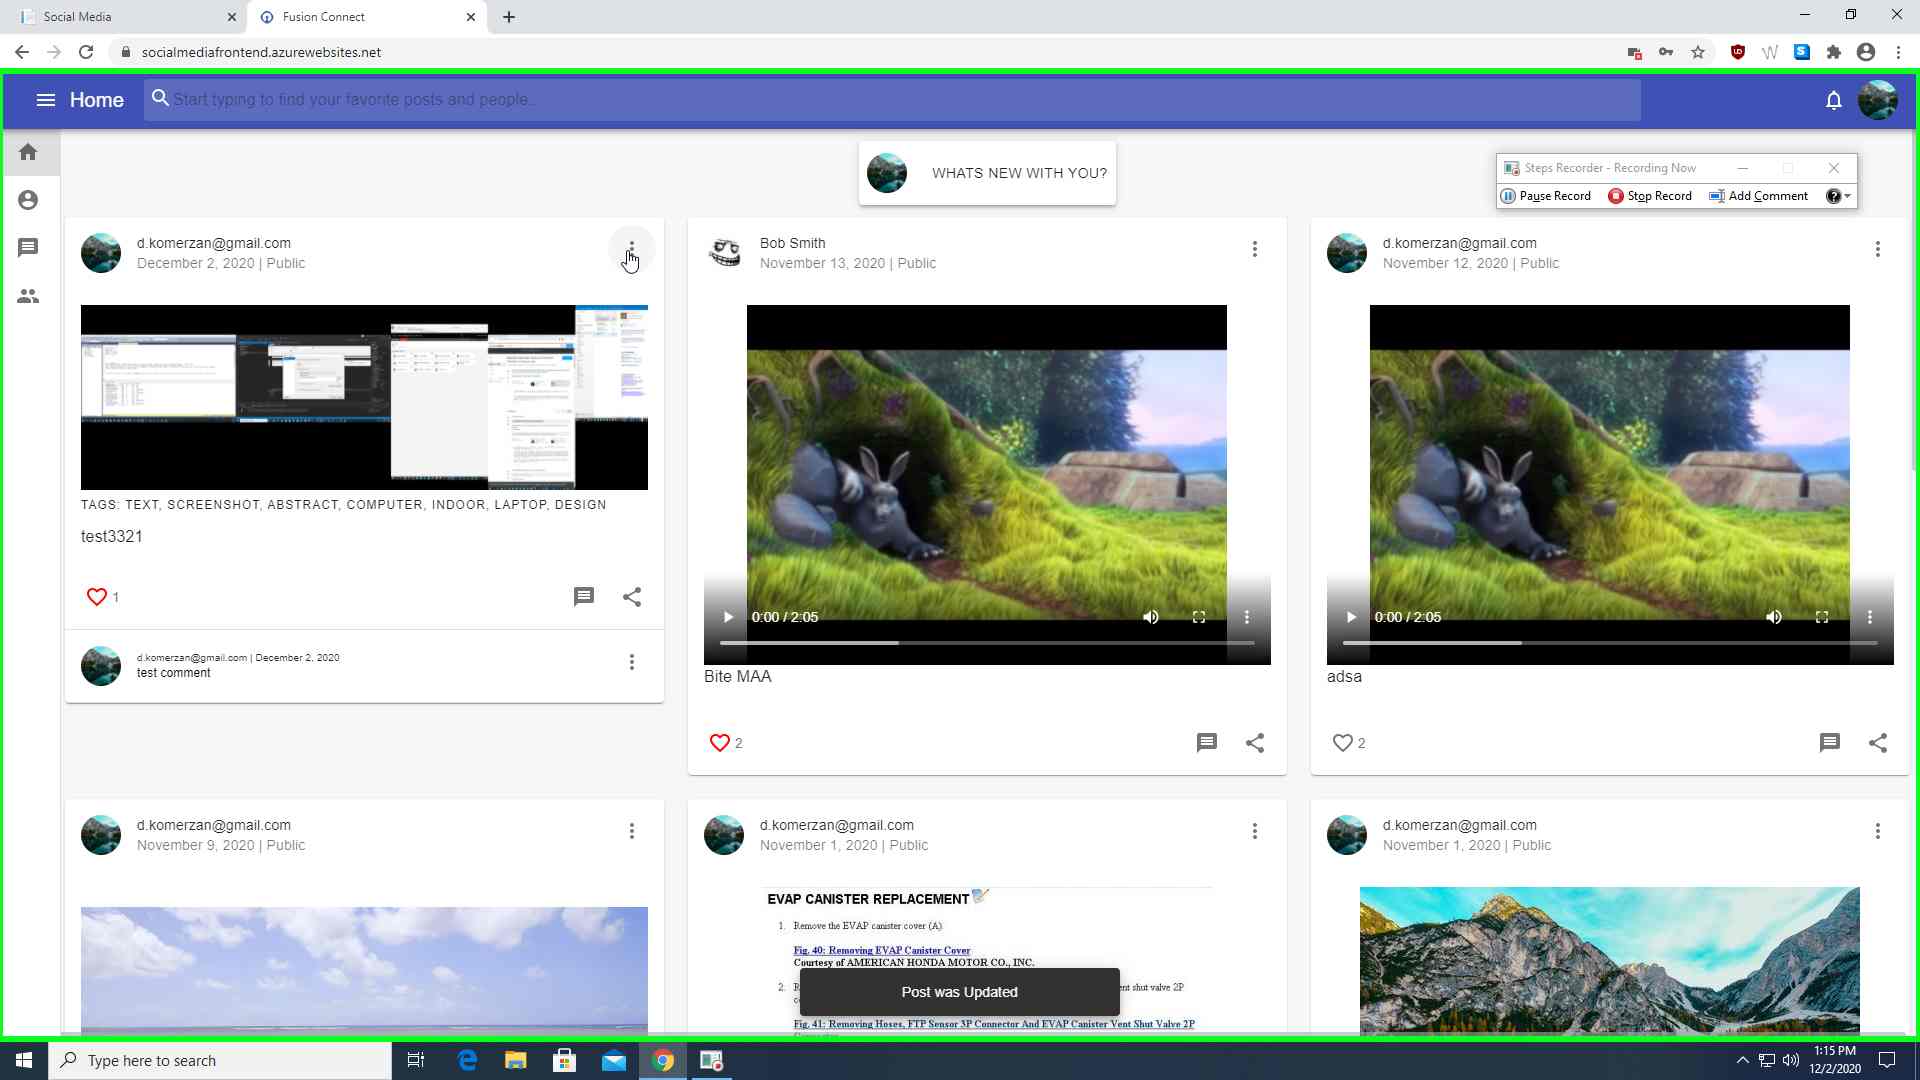Enter fullscreen on adsa video
Screen dimensions: 1920x1080
click(1822, 617)
